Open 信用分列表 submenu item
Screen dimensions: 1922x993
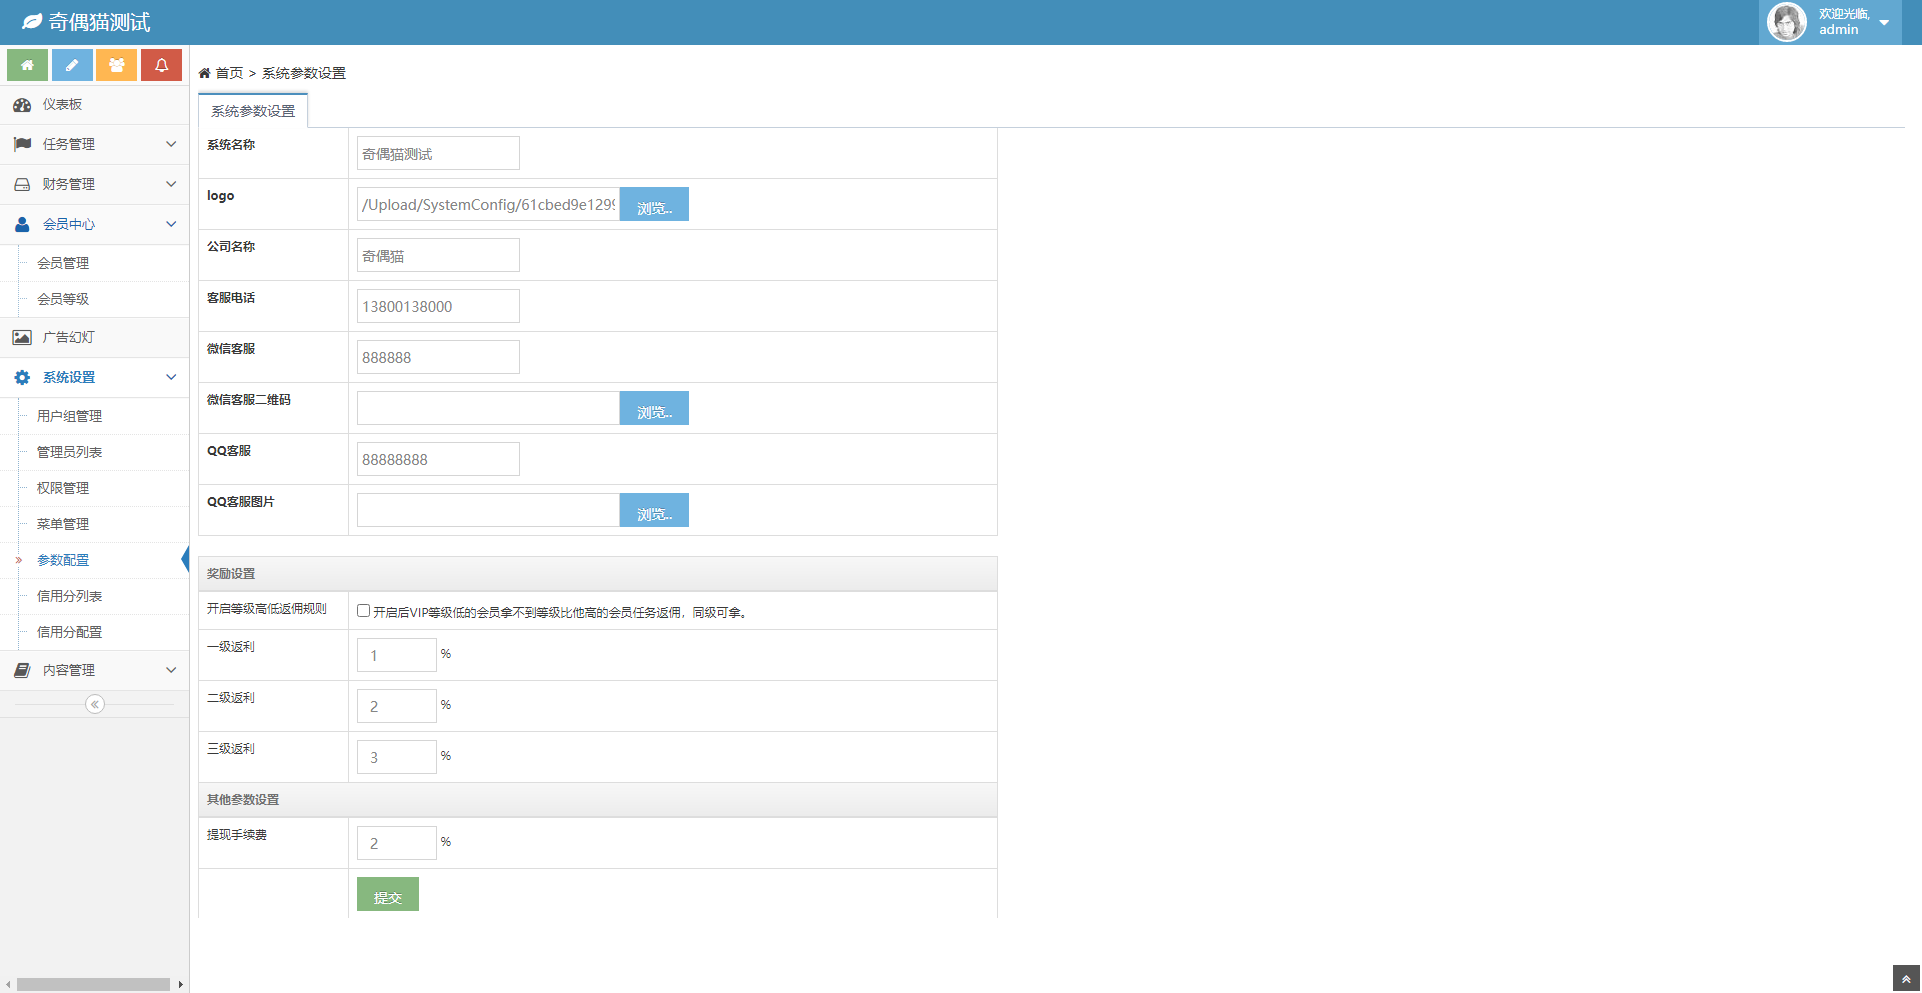tap(94, 596)
